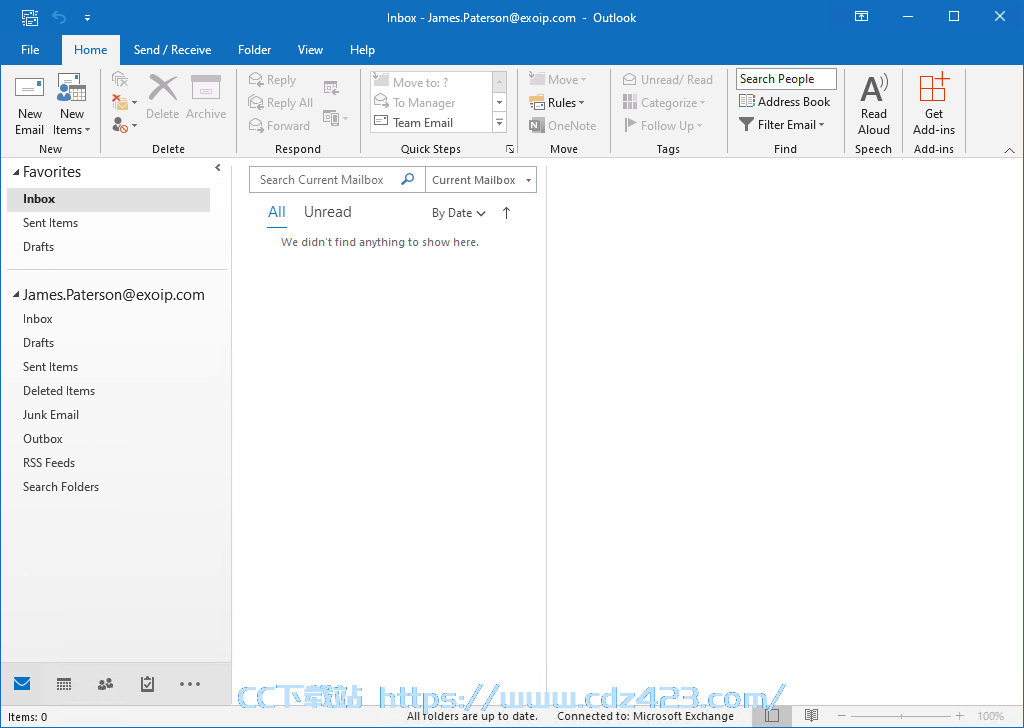Select Inbox under Favorites
Image resolution: width=1024 pixels, height=728 pixels.
108,199
